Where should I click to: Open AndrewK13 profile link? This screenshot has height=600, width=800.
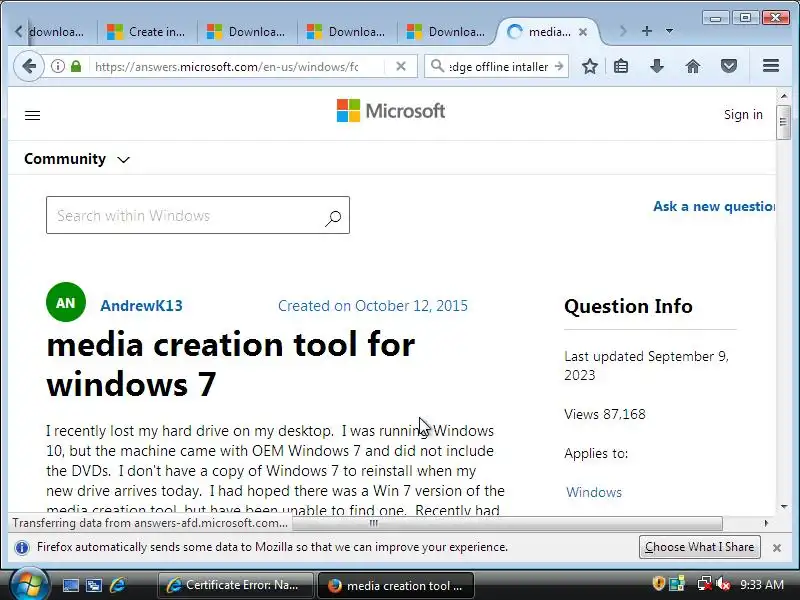pyautogui.click(x=141, y=306)
